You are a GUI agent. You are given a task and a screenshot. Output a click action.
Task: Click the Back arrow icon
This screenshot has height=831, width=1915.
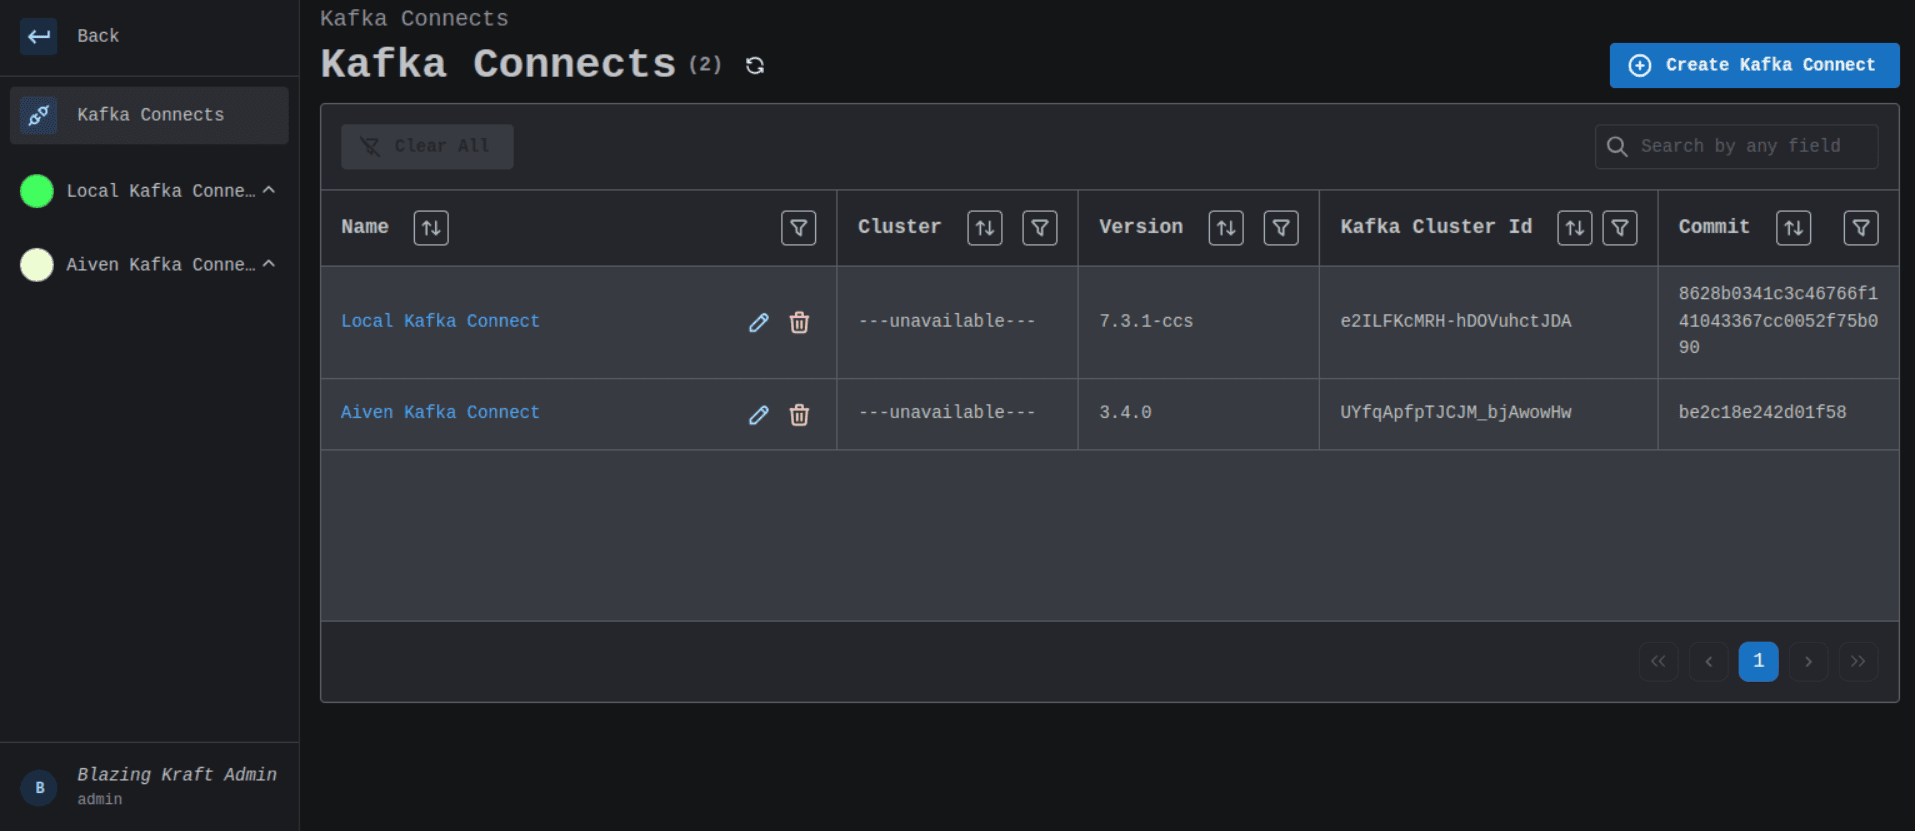pyautogui.click(x=38, y=37)
